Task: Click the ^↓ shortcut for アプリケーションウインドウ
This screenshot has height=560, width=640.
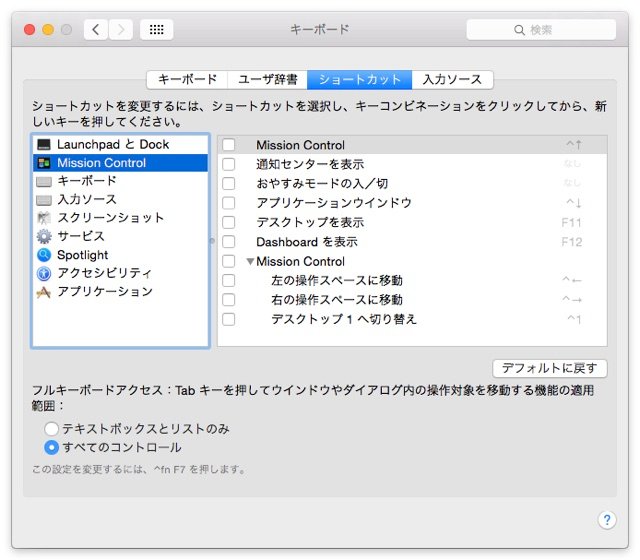Action: 573,203
